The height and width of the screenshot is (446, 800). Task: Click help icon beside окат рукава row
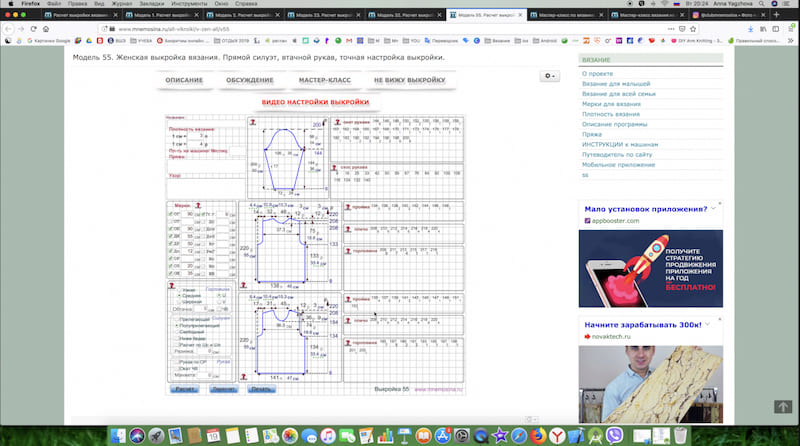point(337,122)
